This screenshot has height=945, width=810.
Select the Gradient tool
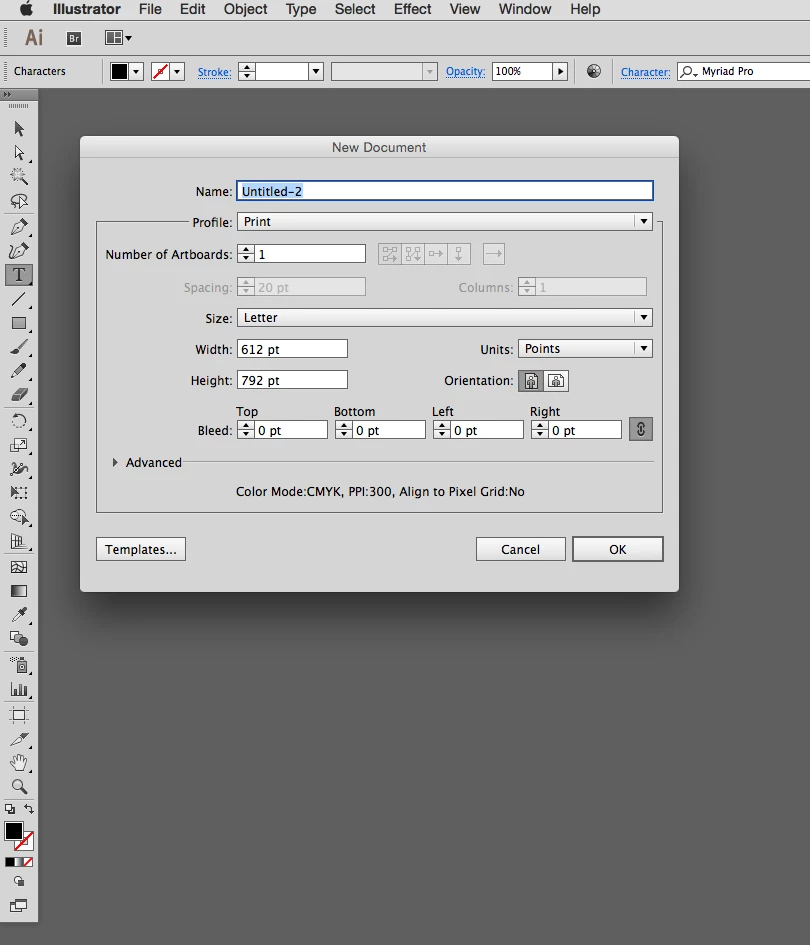(x=19, y=591)
